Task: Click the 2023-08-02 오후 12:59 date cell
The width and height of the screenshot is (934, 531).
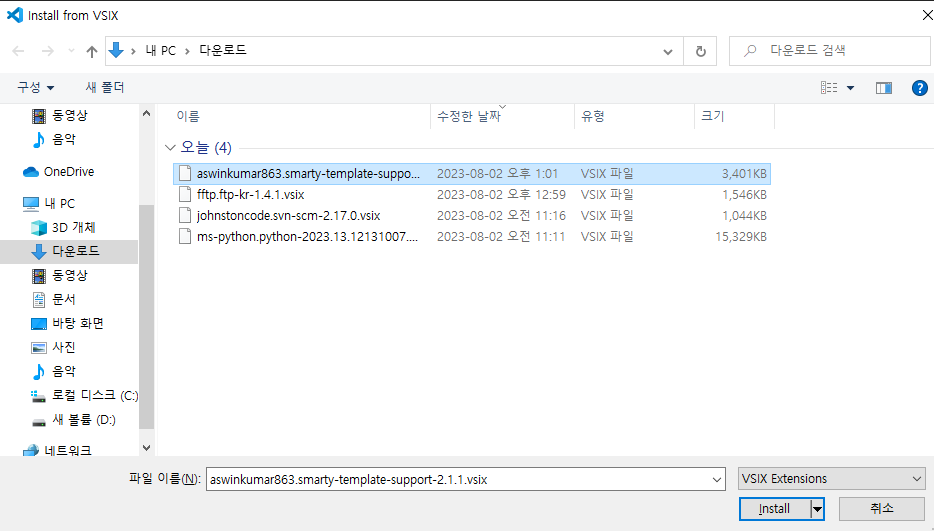Action: point(501,195)
